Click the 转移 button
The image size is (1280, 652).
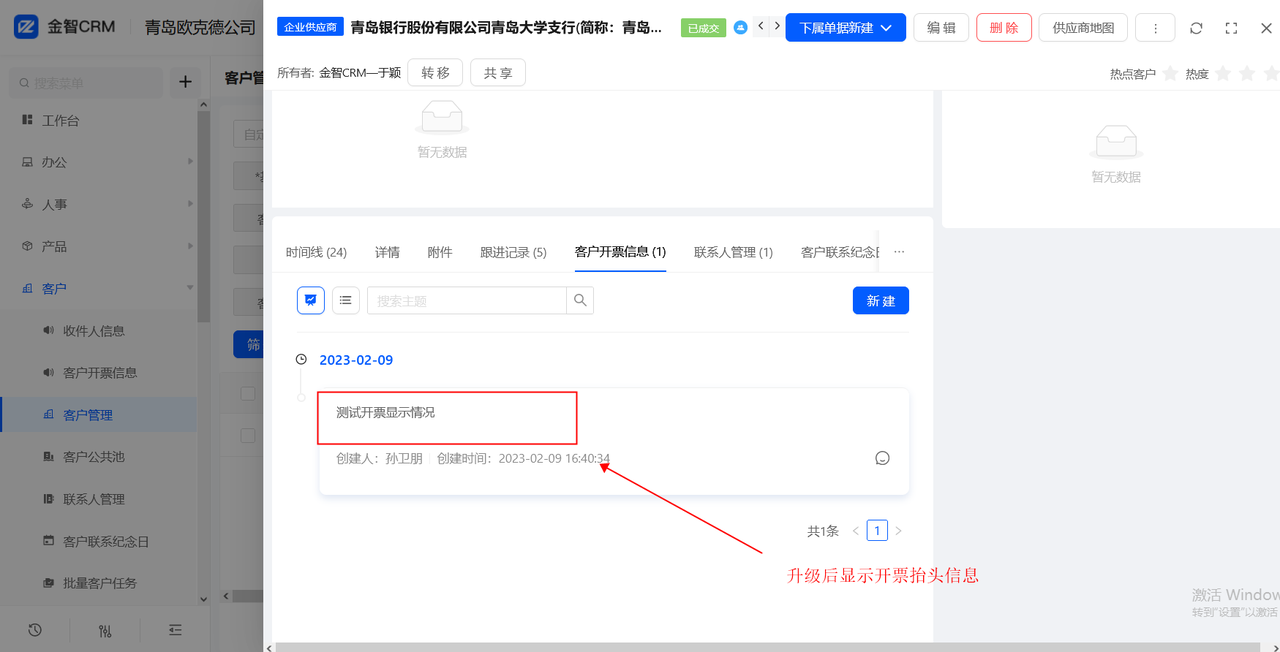point(435,73)
